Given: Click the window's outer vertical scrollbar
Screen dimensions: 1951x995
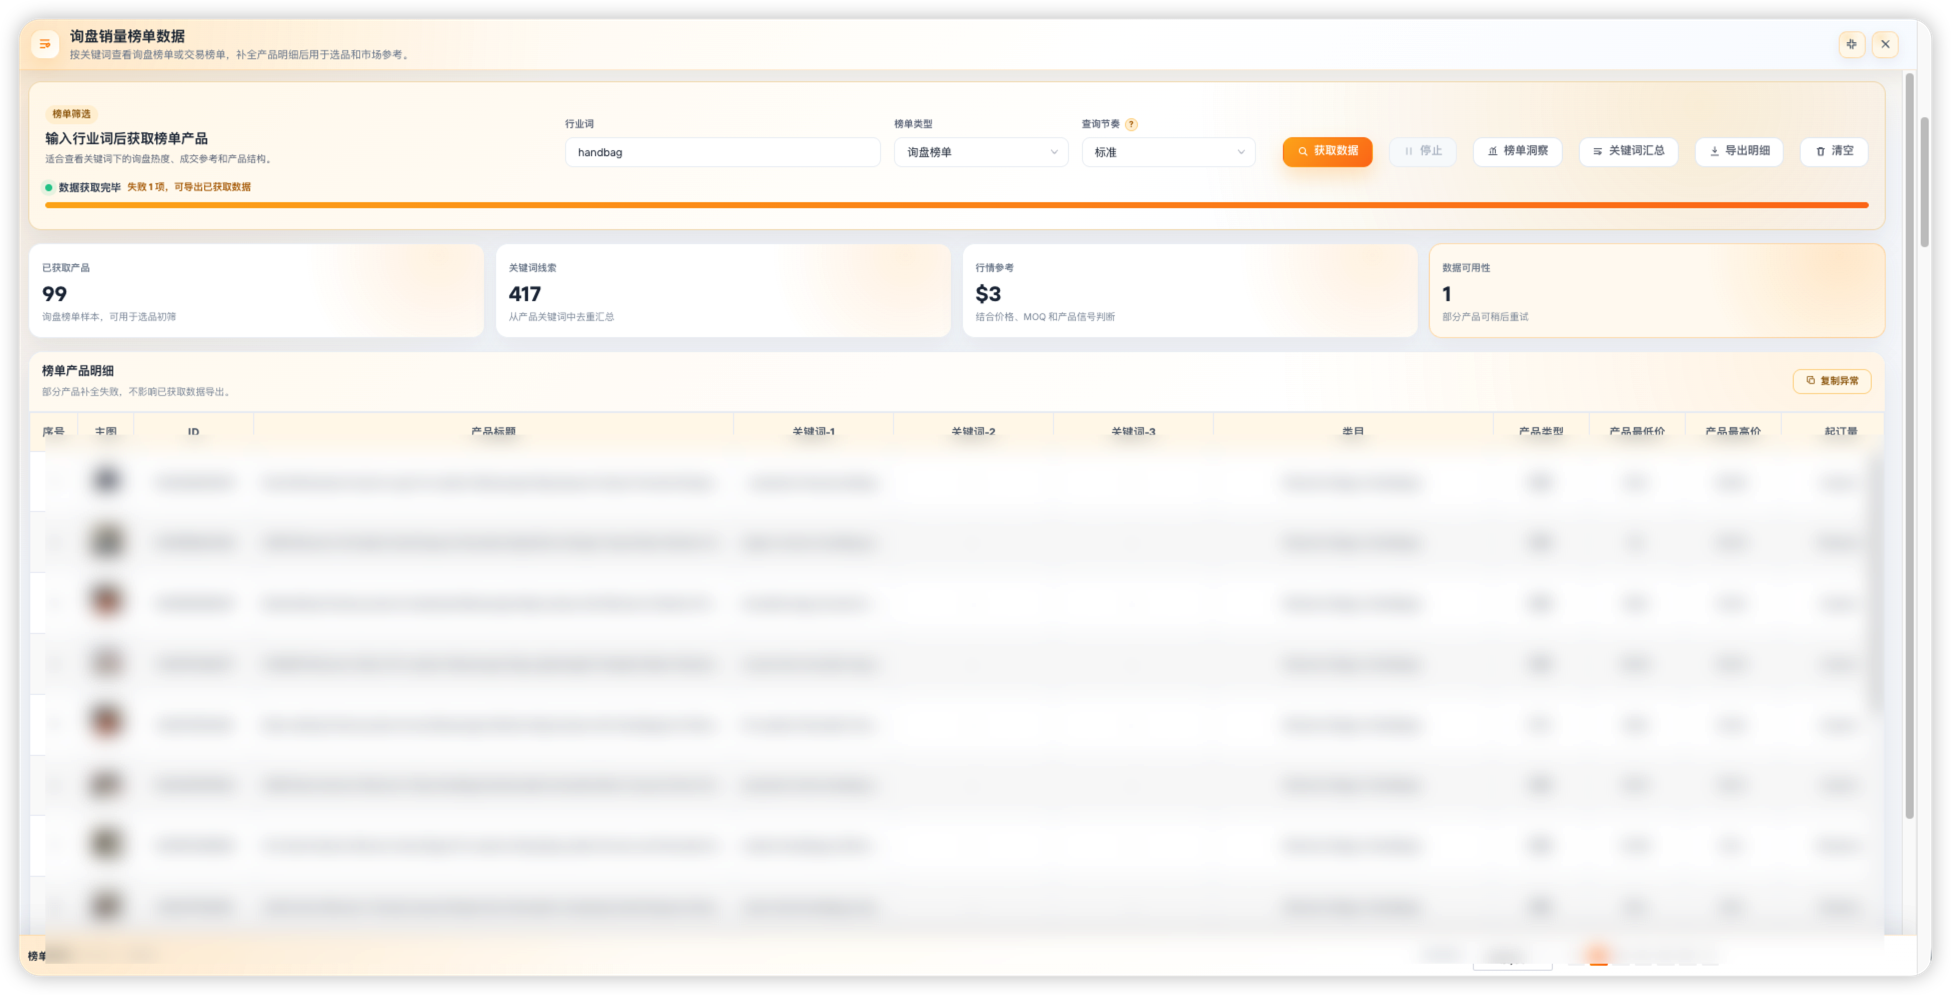Looking at the screenshot, I should (1924, 182).
